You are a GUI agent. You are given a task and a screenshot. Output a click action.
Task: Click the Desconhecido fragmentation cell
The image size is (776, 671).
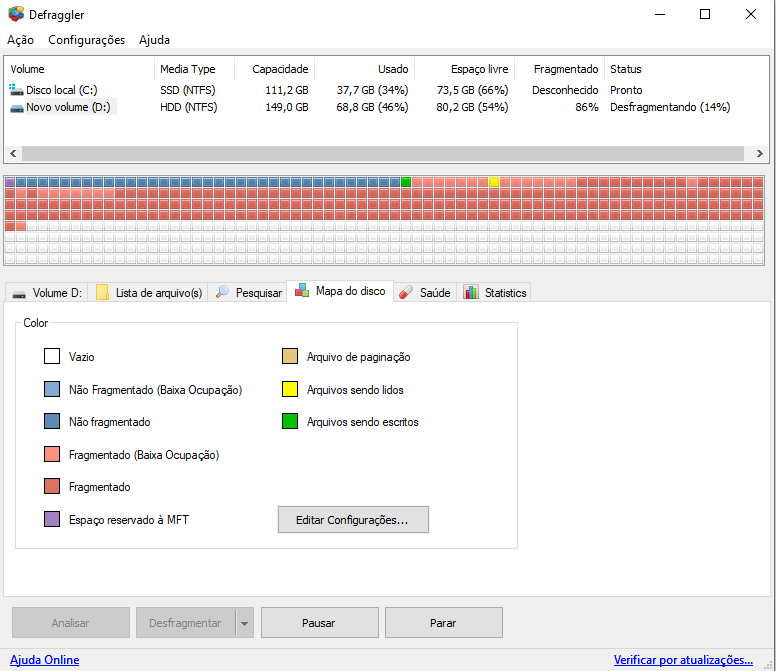pos(565,90)
